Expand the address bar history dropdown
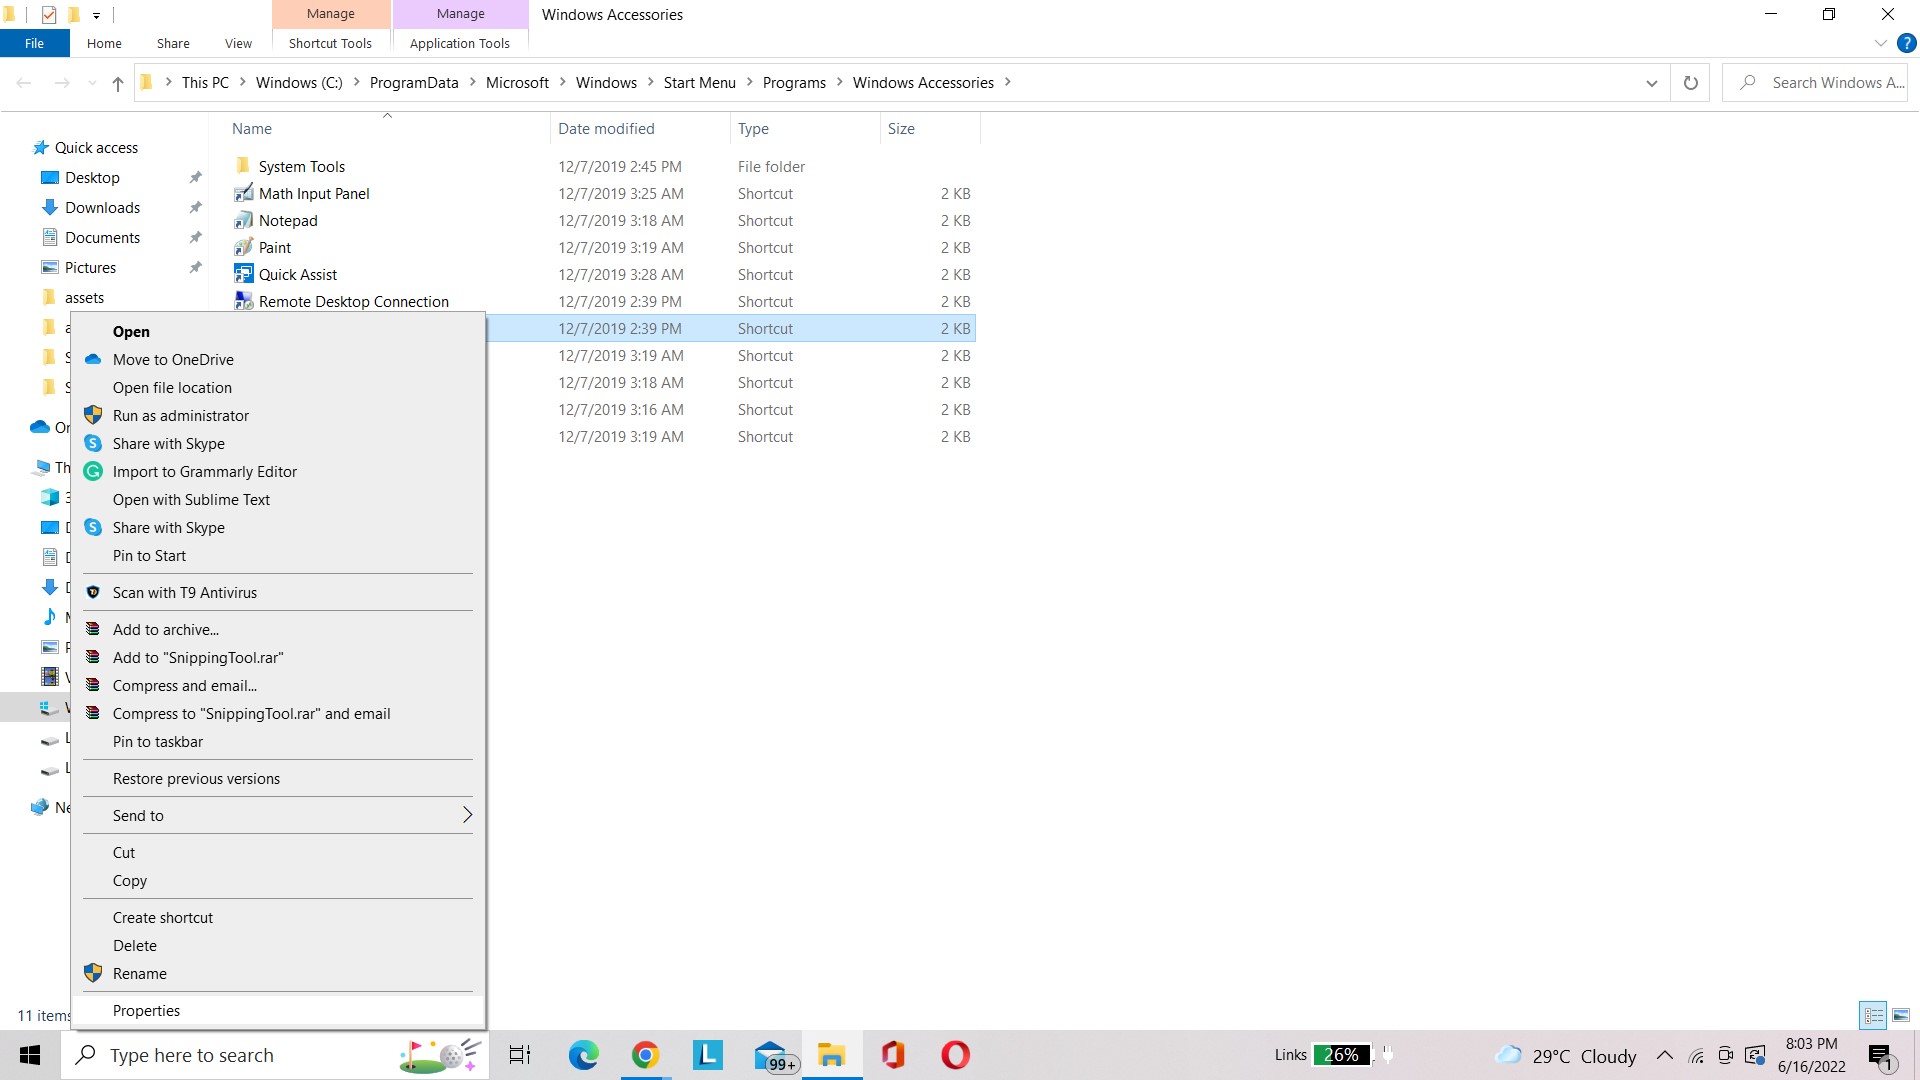Screen dimensions: 1920x1080 [x=1651, y=83]
